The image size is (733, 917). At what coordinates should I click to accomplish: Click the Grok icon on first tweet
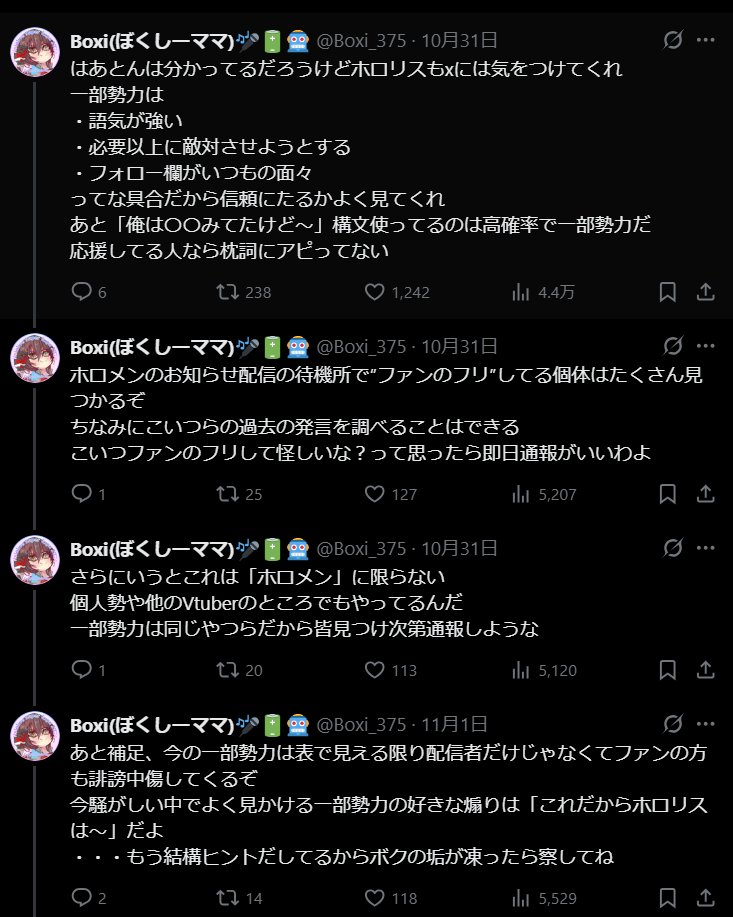673,41
